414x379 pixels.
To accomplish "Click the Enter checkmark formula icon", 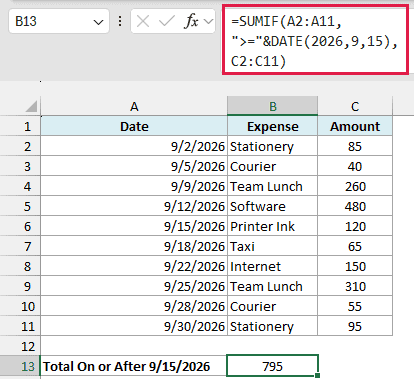I will (167, 22).
